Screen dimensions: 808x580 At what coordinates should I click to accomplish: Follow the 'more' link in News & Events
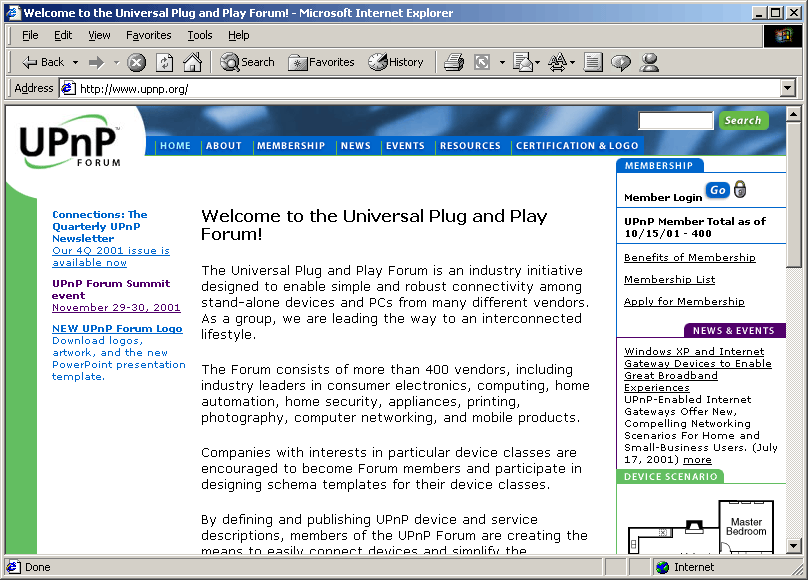pyautogui.click(x=697, y=459)
